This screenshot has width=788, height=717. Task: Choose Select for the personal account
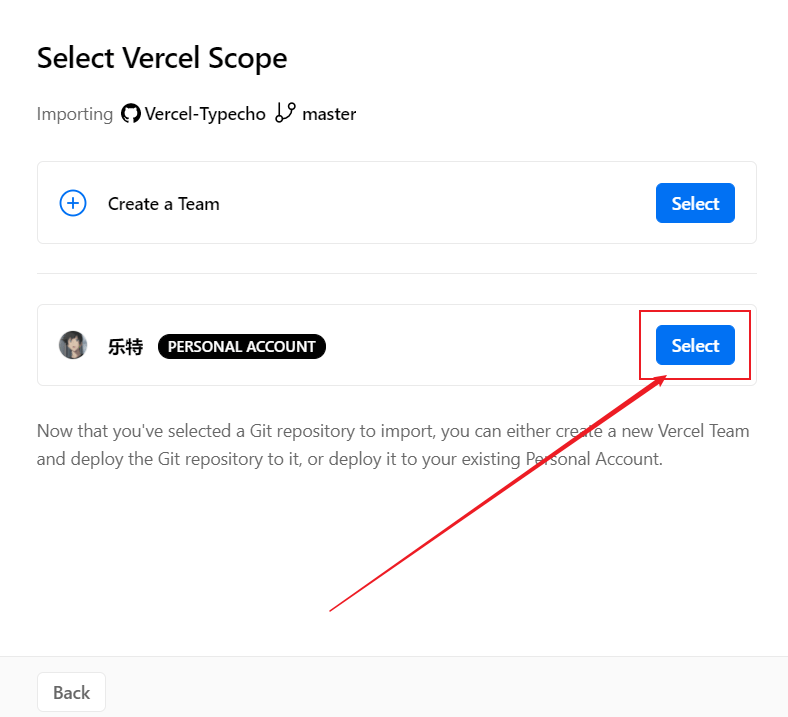(x=695, y=346)
